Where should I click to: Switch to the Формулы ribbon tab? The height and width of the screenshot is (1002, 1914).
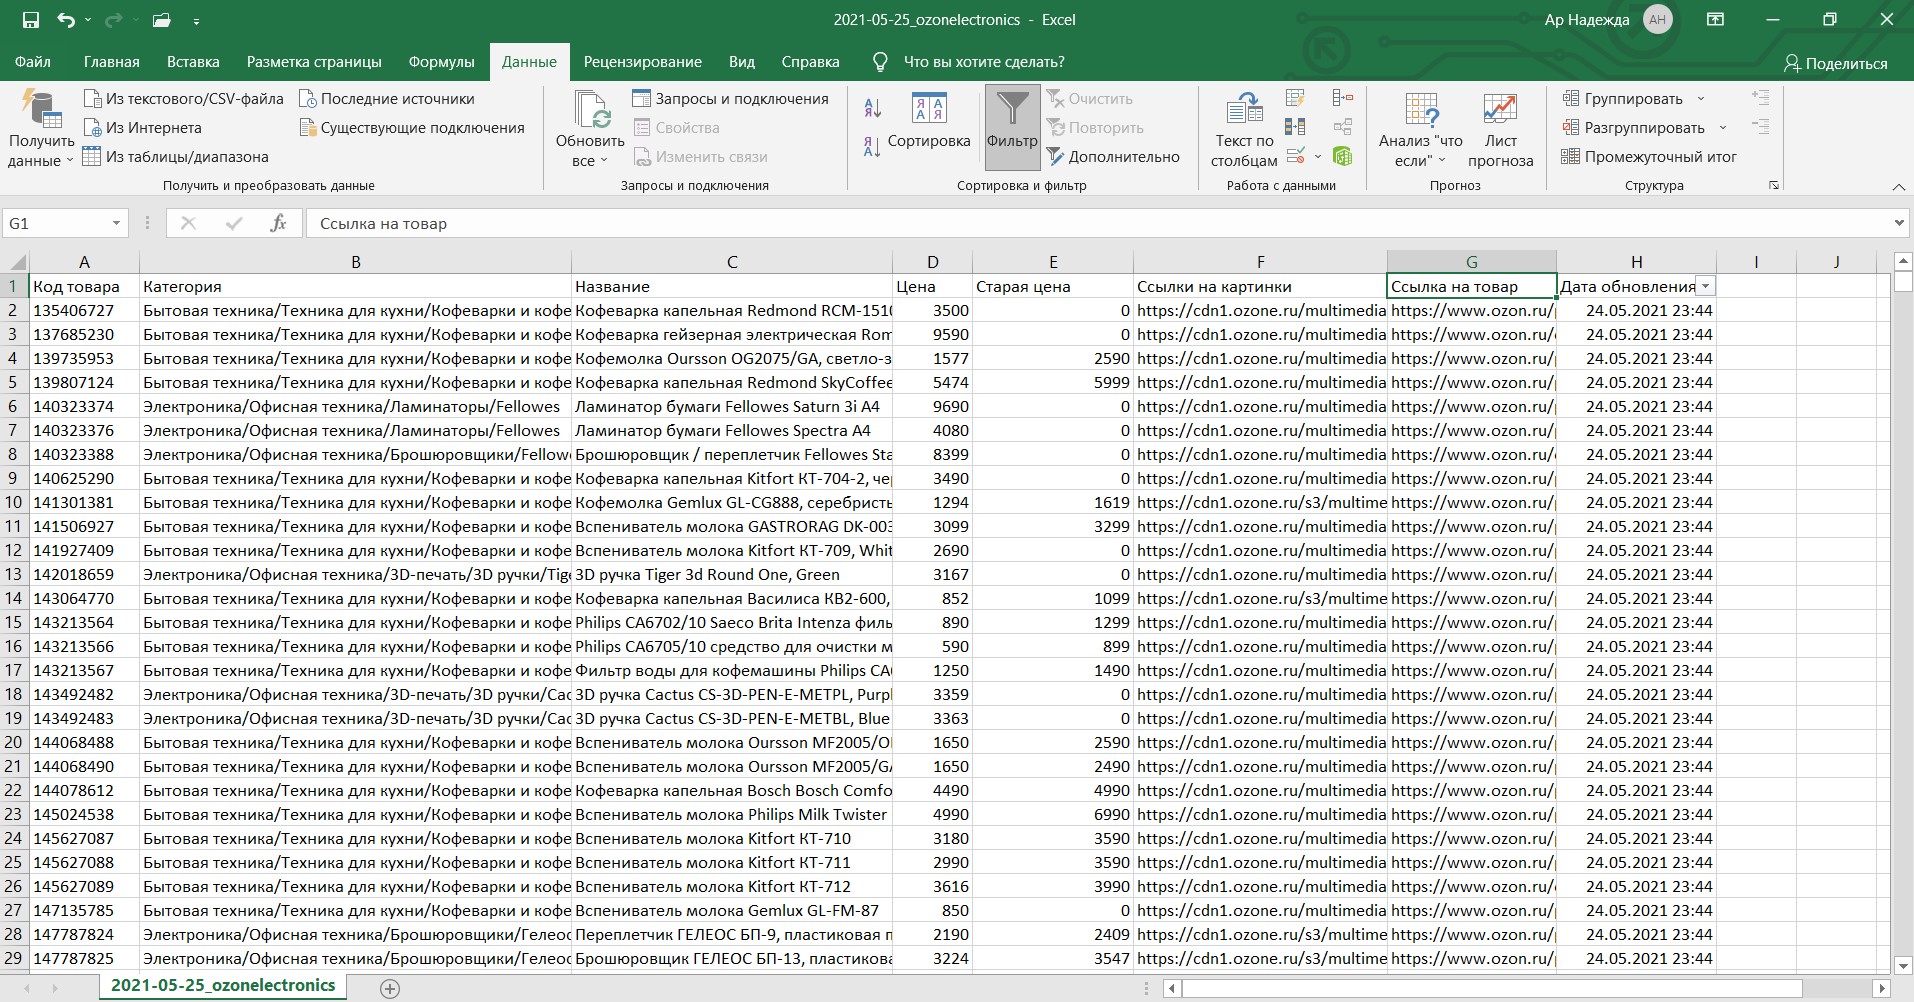[x=441, y=62]
